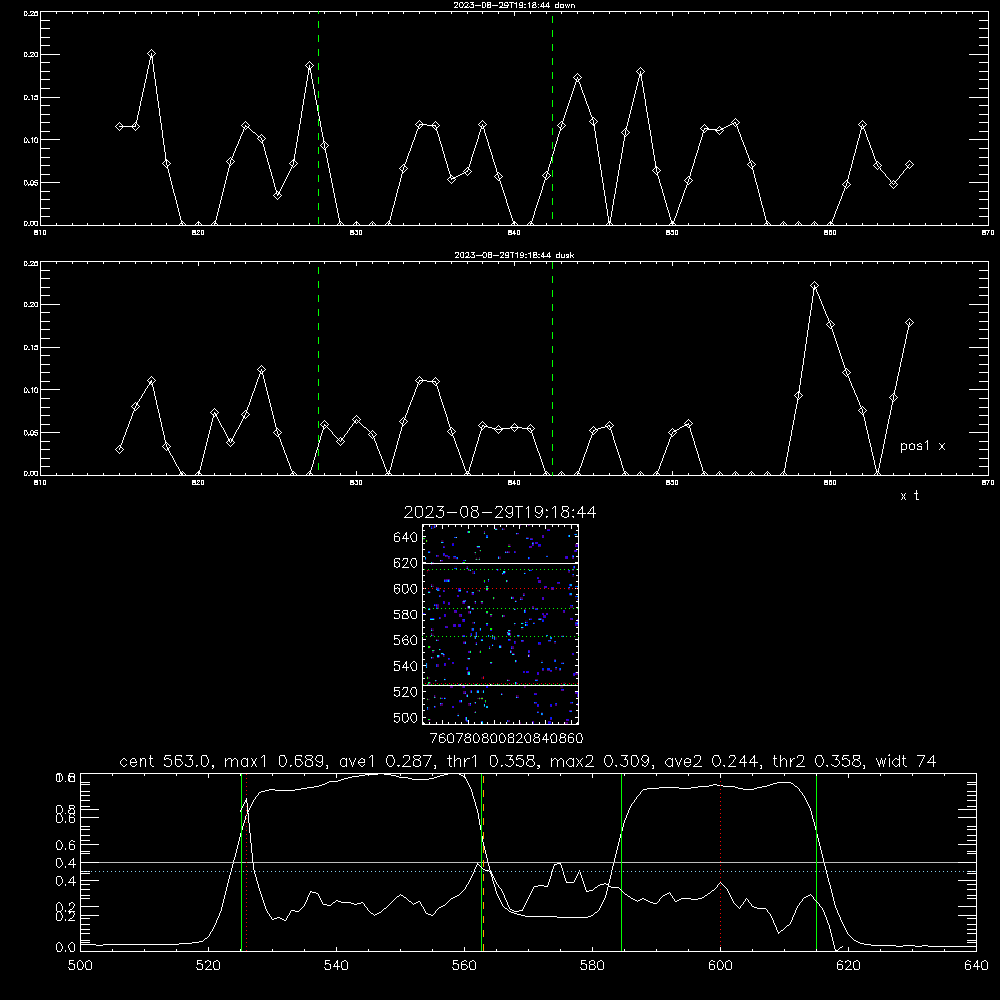
Task: Click the image x-axis label '760780800820840860'
Action: [x=506, y=739]
